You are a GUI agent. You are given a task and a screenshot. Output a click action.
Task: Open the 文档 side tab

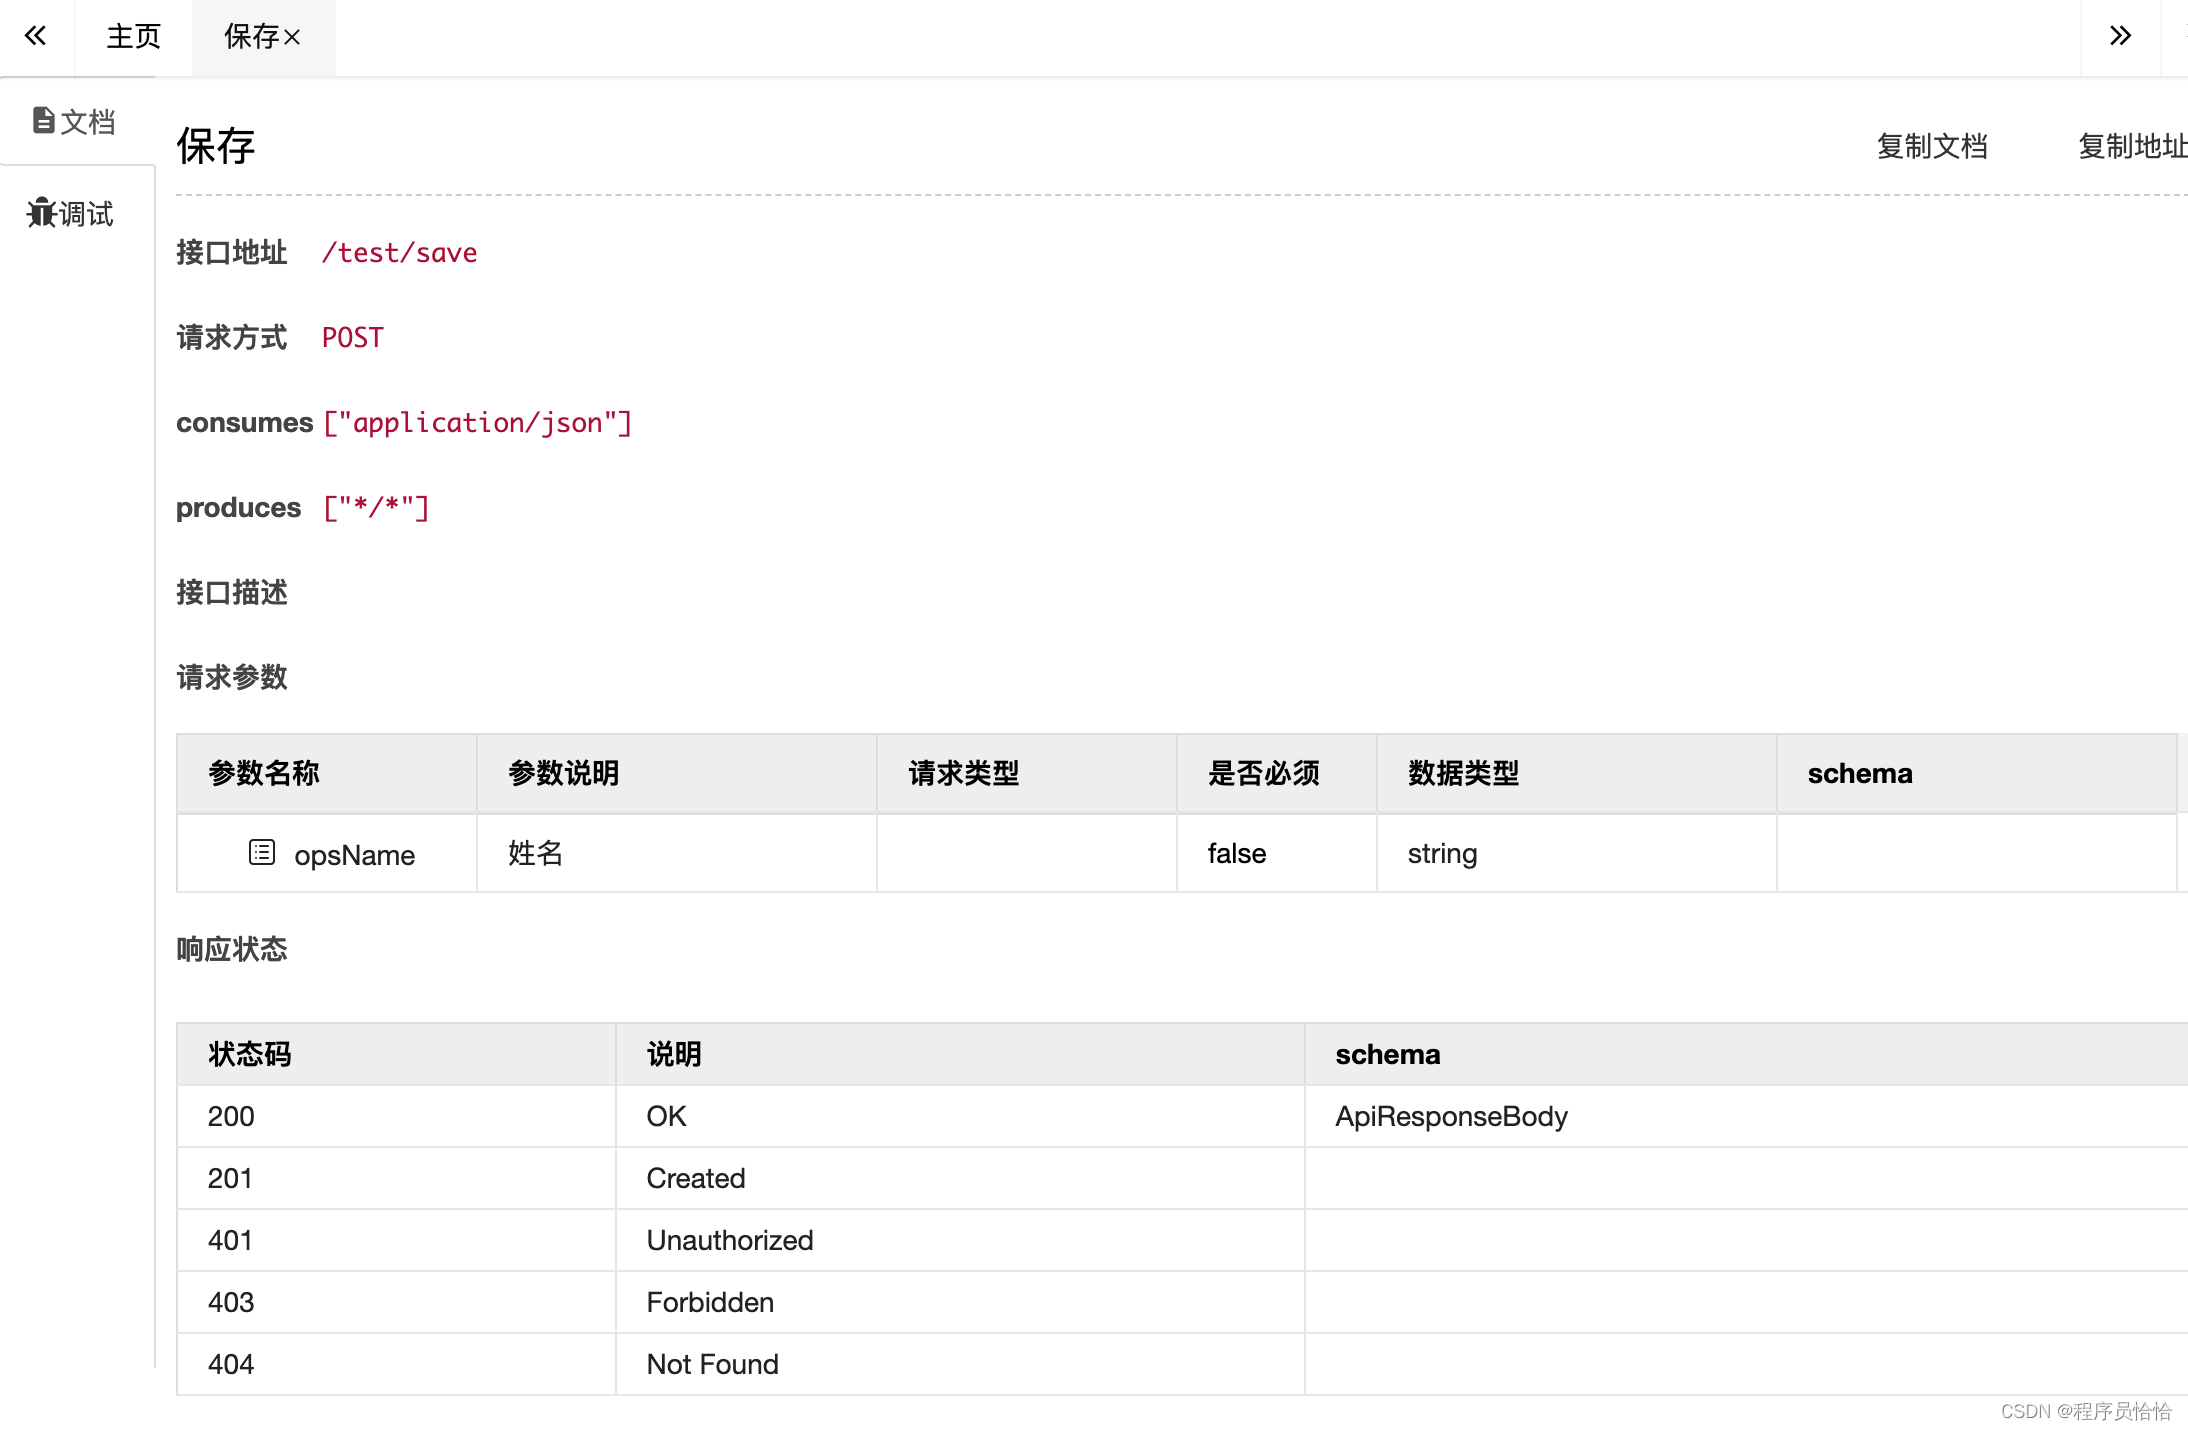coord(86,122)
